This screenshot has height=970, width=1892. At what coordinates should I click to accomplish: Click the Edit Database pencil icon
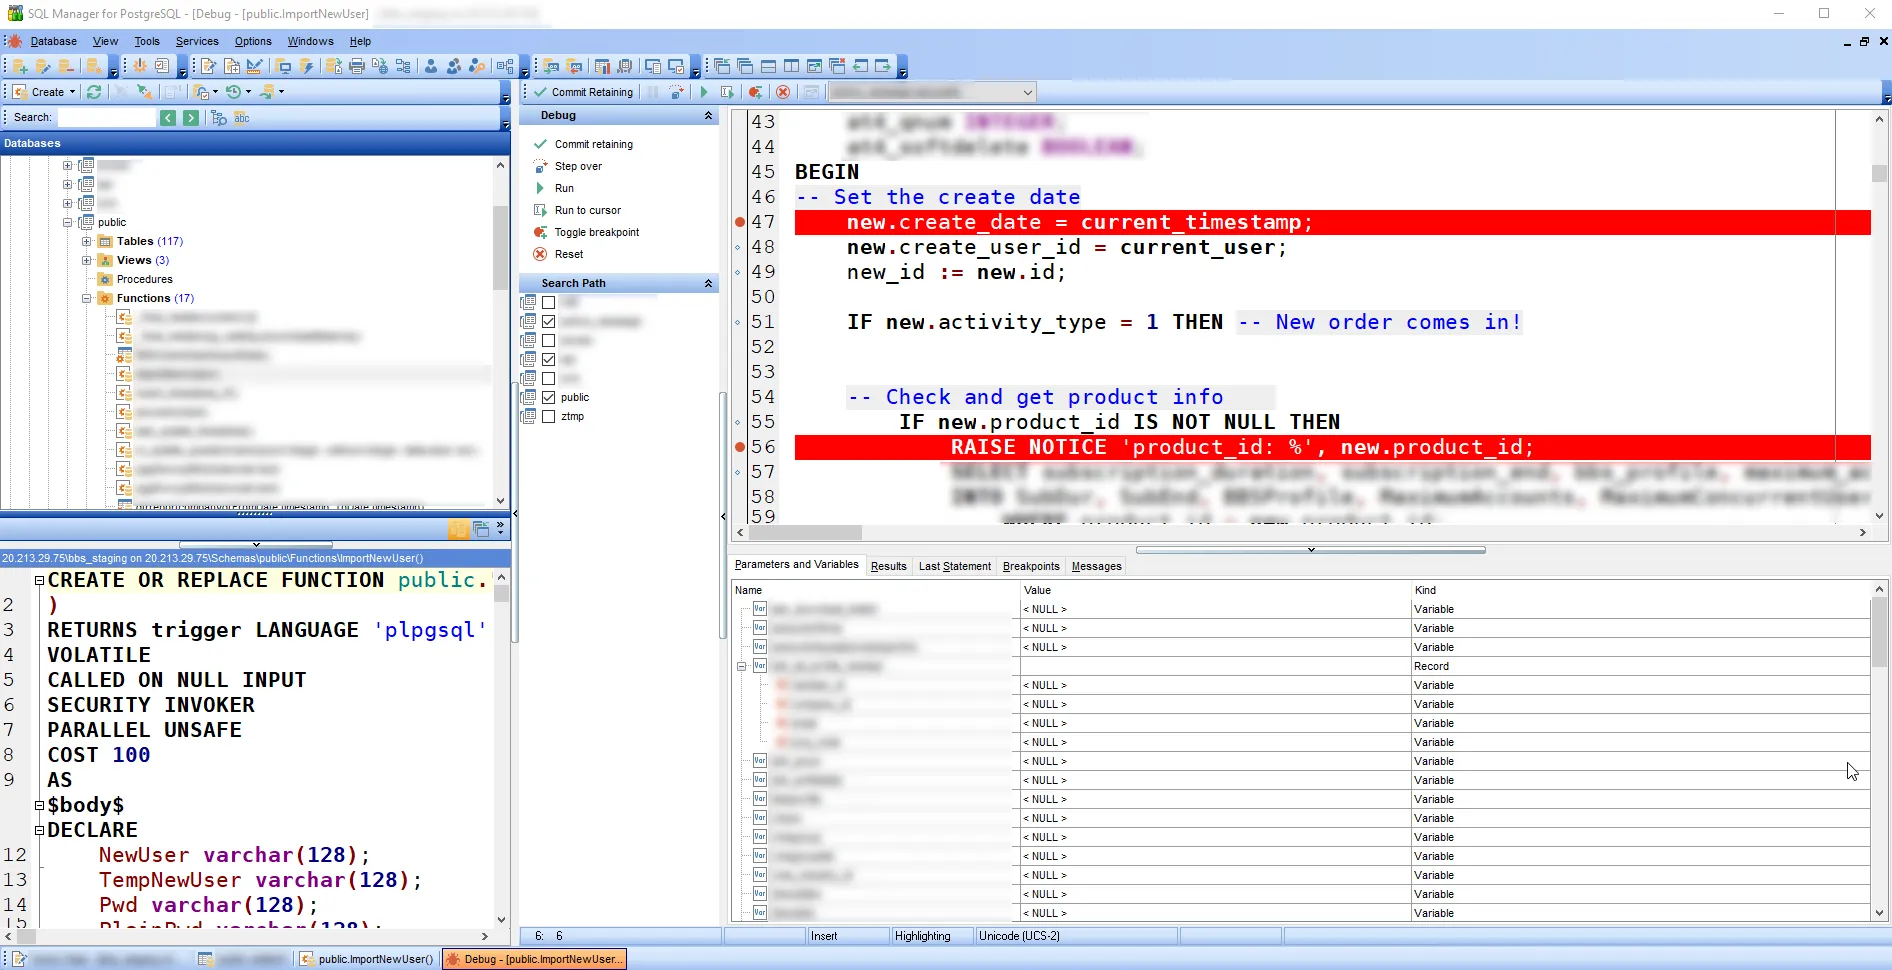click(x=43, y=66)
